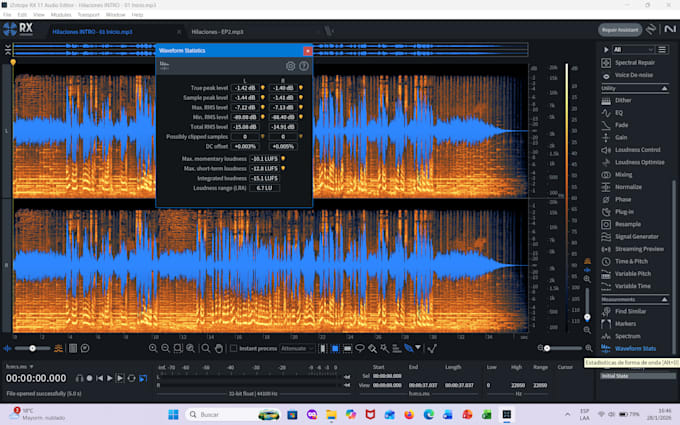This screenshot has height=425, width=680.
Task: Enable the Instant process checkbox
Action: tap(233, 348)
